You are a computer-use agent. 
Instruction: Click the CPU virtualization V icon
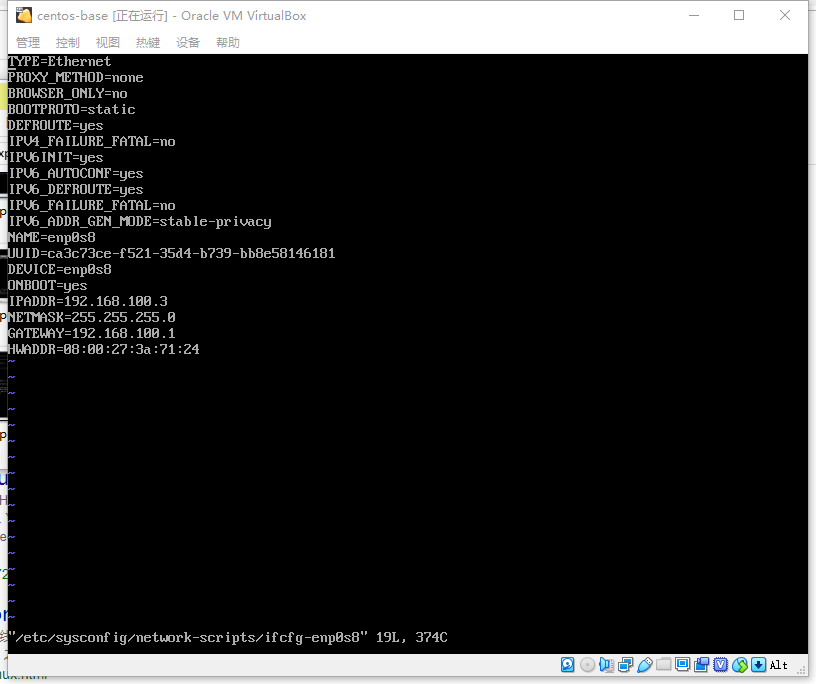[x=721, y=665]
